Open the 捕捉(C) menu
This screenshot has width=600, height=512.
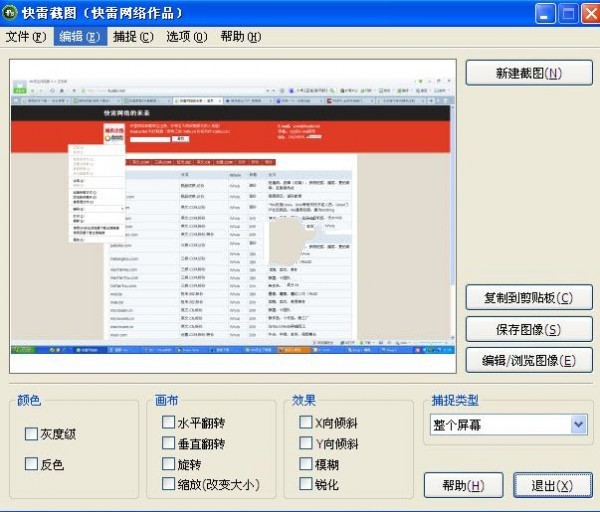point(133,37)
